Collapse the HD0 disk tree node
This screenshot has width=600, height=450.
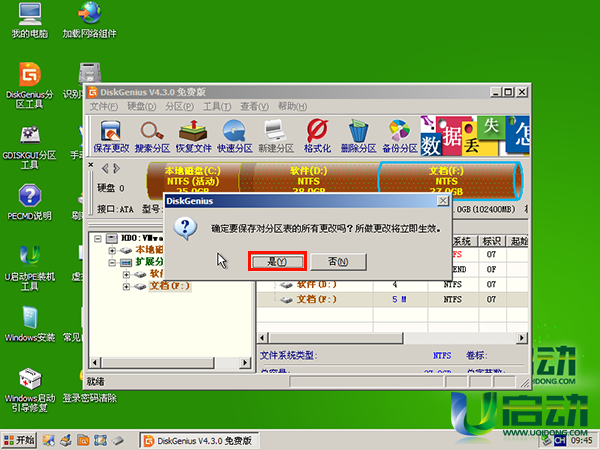pyautogui.click(x=98, y=238)
